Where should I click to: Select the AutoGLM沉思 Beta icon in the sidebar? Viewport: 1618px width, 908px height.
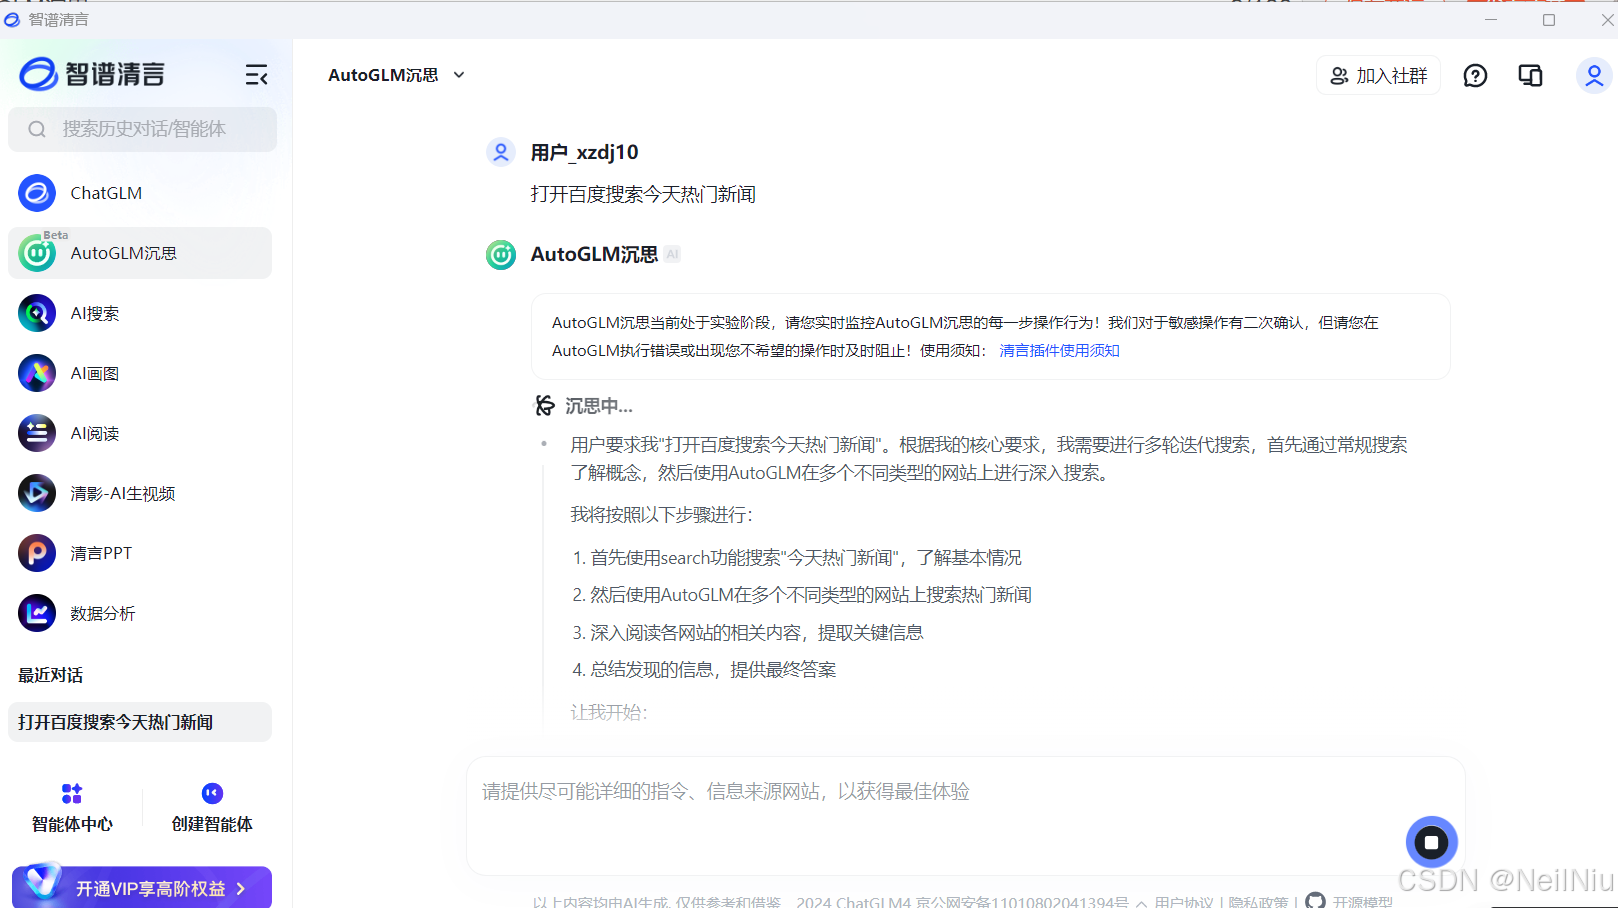coord(37,253)
